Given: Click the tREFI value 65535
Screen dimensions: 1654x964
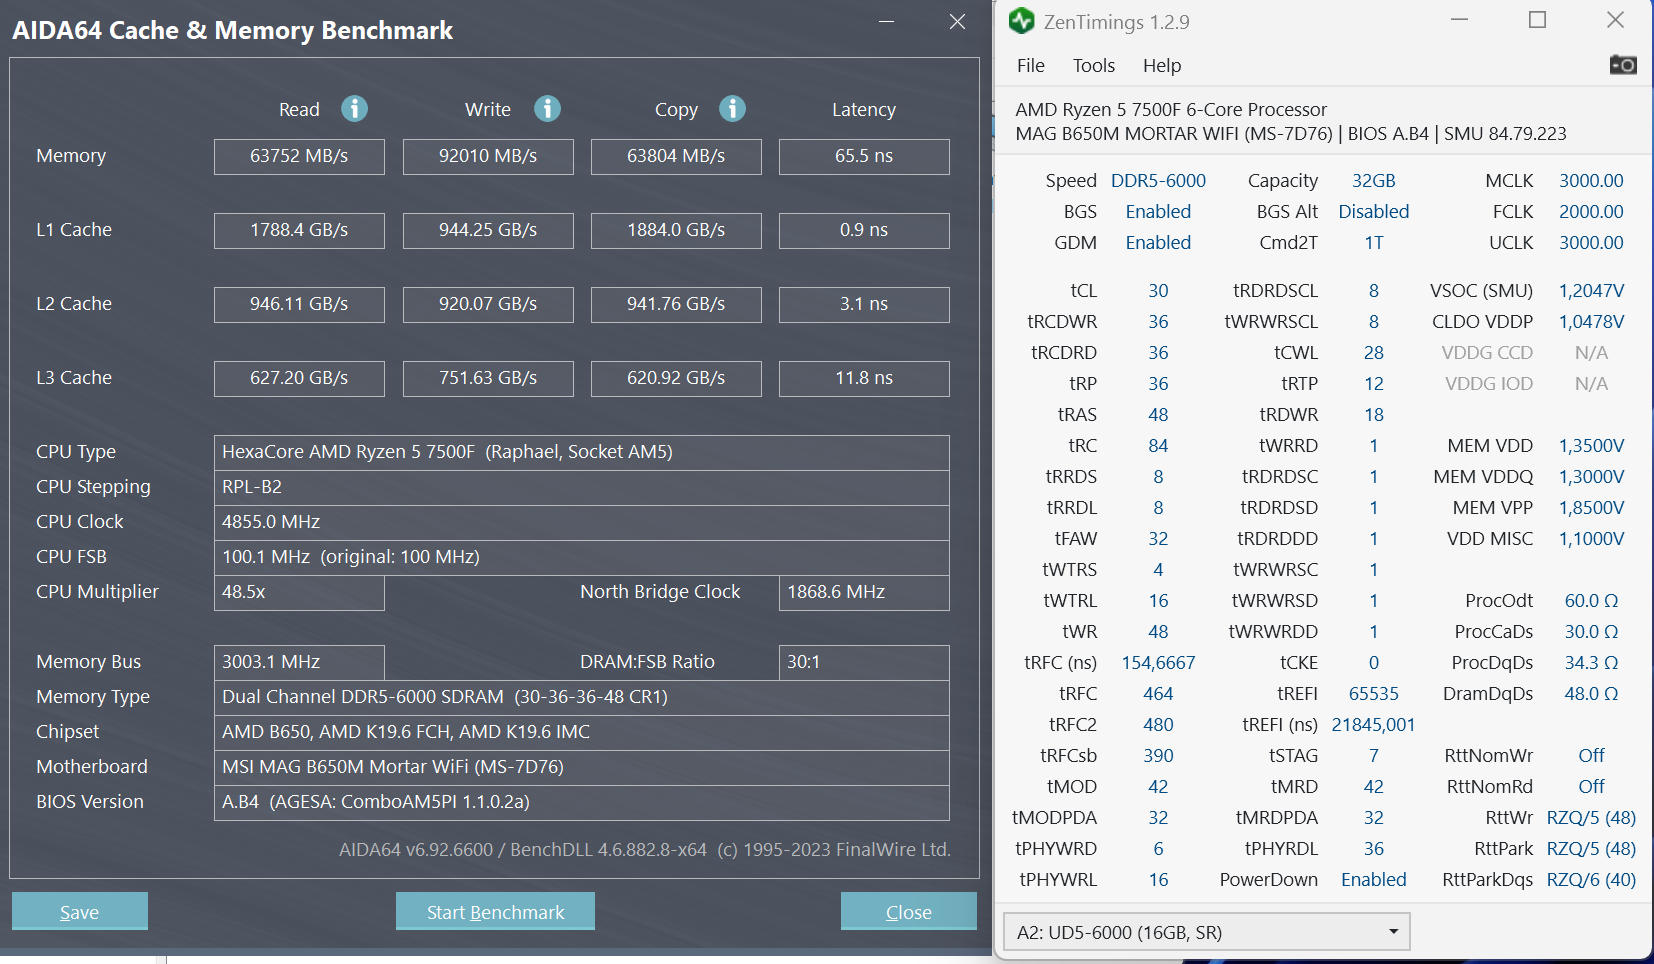Looking at the screenshot, I should click(x=1374, y=694).
